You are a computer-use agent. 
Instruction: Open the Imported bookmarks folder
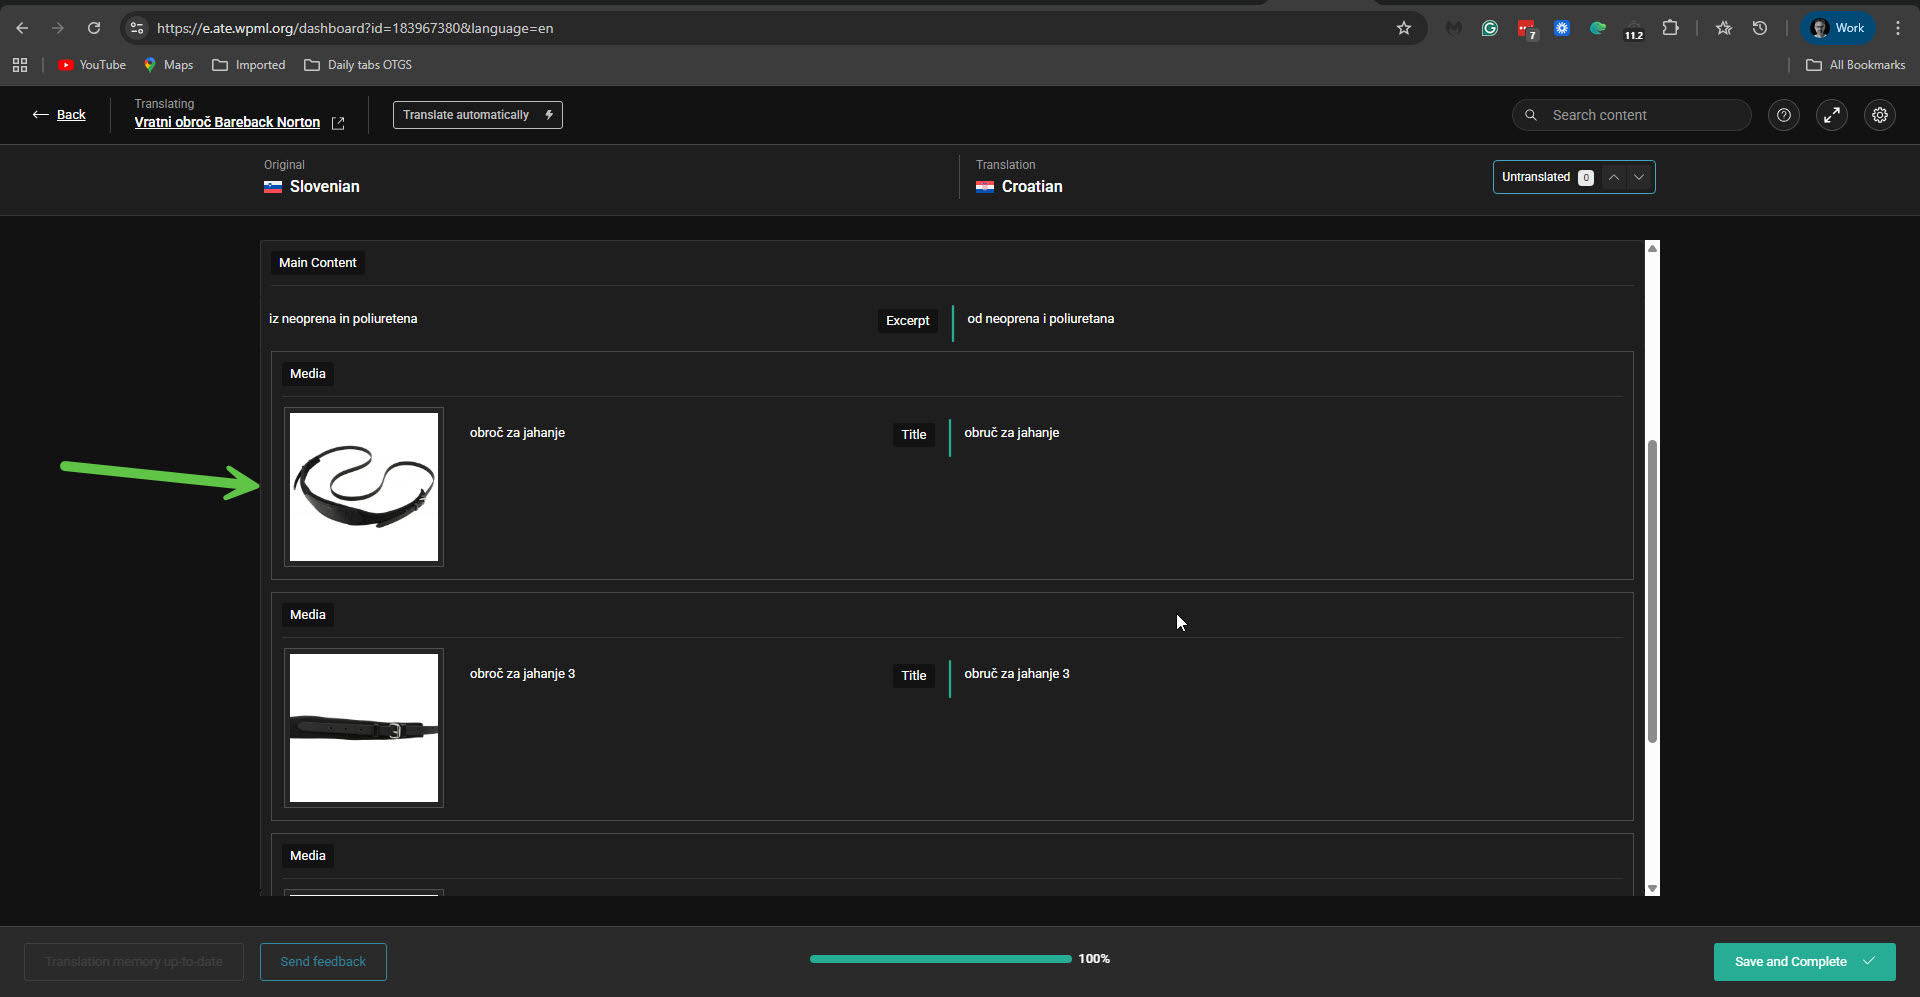(249, 65)
